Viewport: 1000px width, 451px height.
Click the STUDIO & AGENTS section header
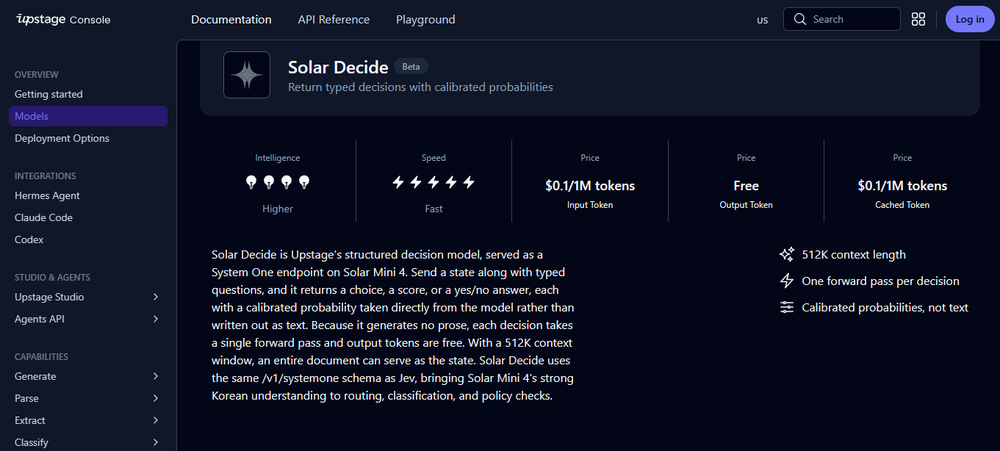point(52,277)
